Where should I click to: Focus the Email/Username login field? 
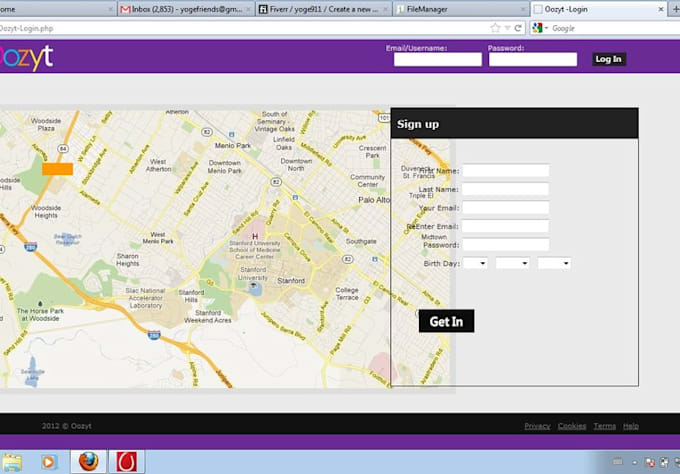438,59
